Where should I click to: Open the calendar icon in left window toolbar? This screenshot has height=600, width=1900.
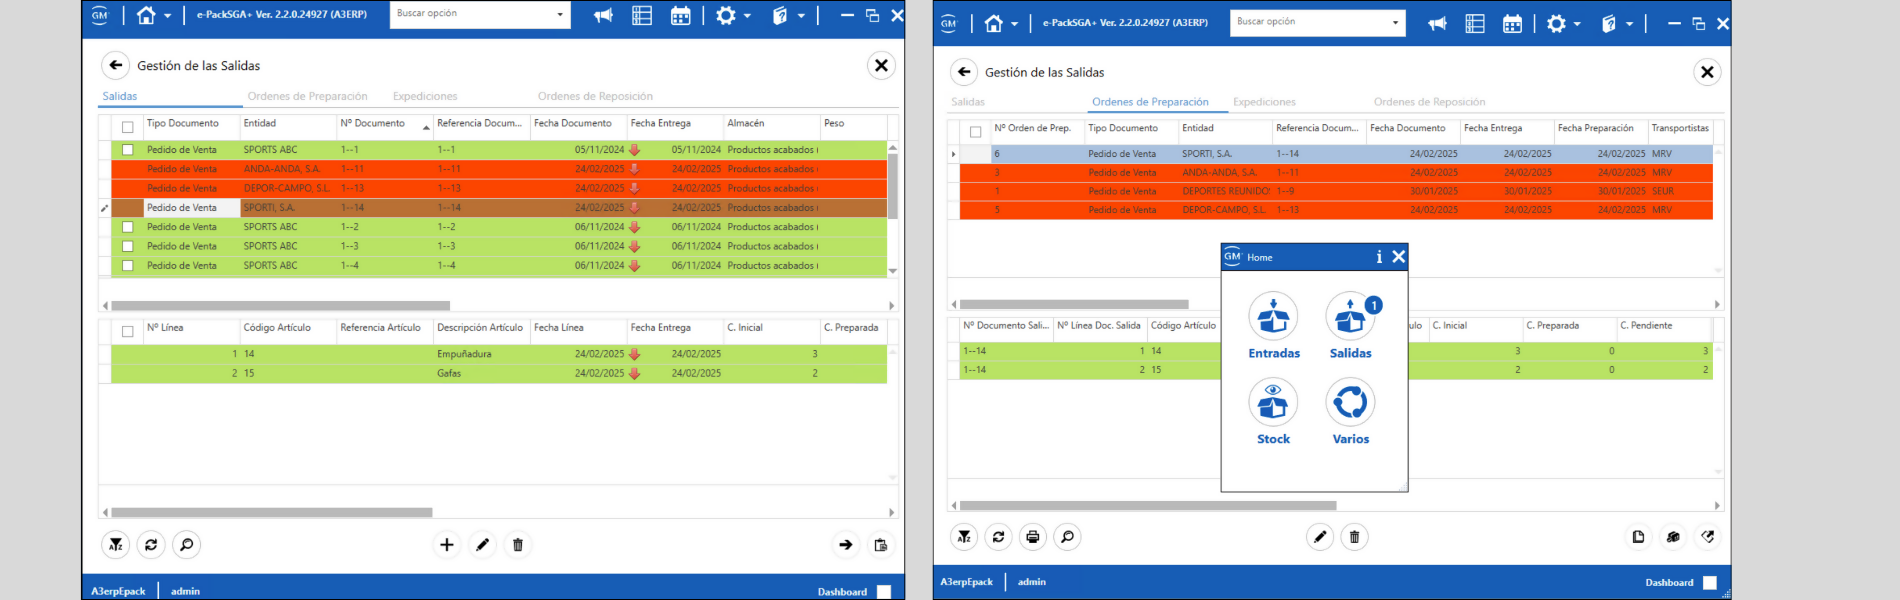pos(681,15)
